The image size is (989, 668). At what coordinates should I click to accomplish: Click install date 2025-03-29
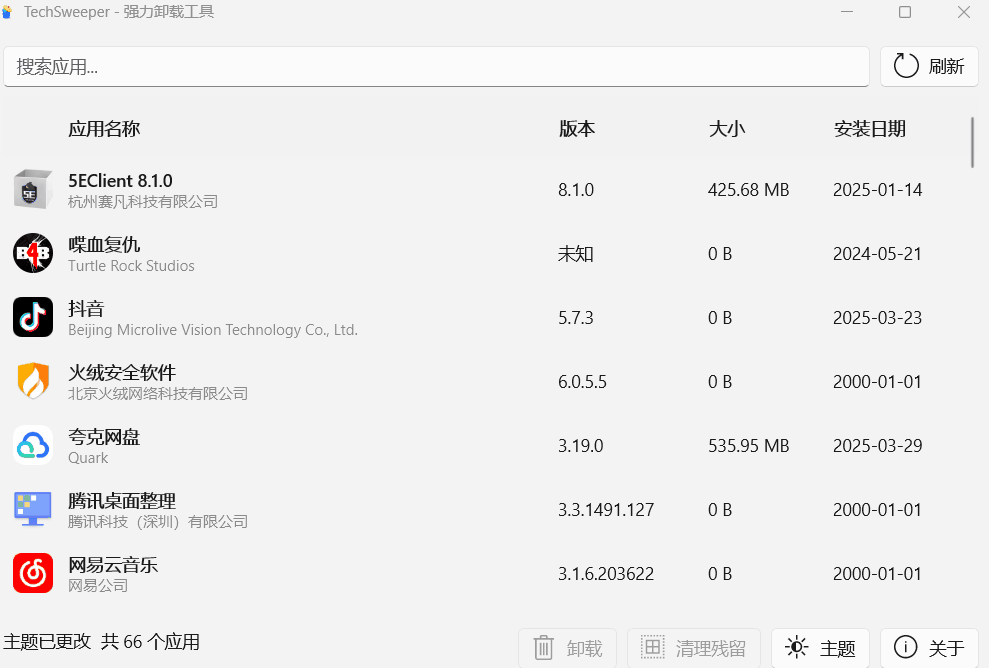[x=877, y=445]
